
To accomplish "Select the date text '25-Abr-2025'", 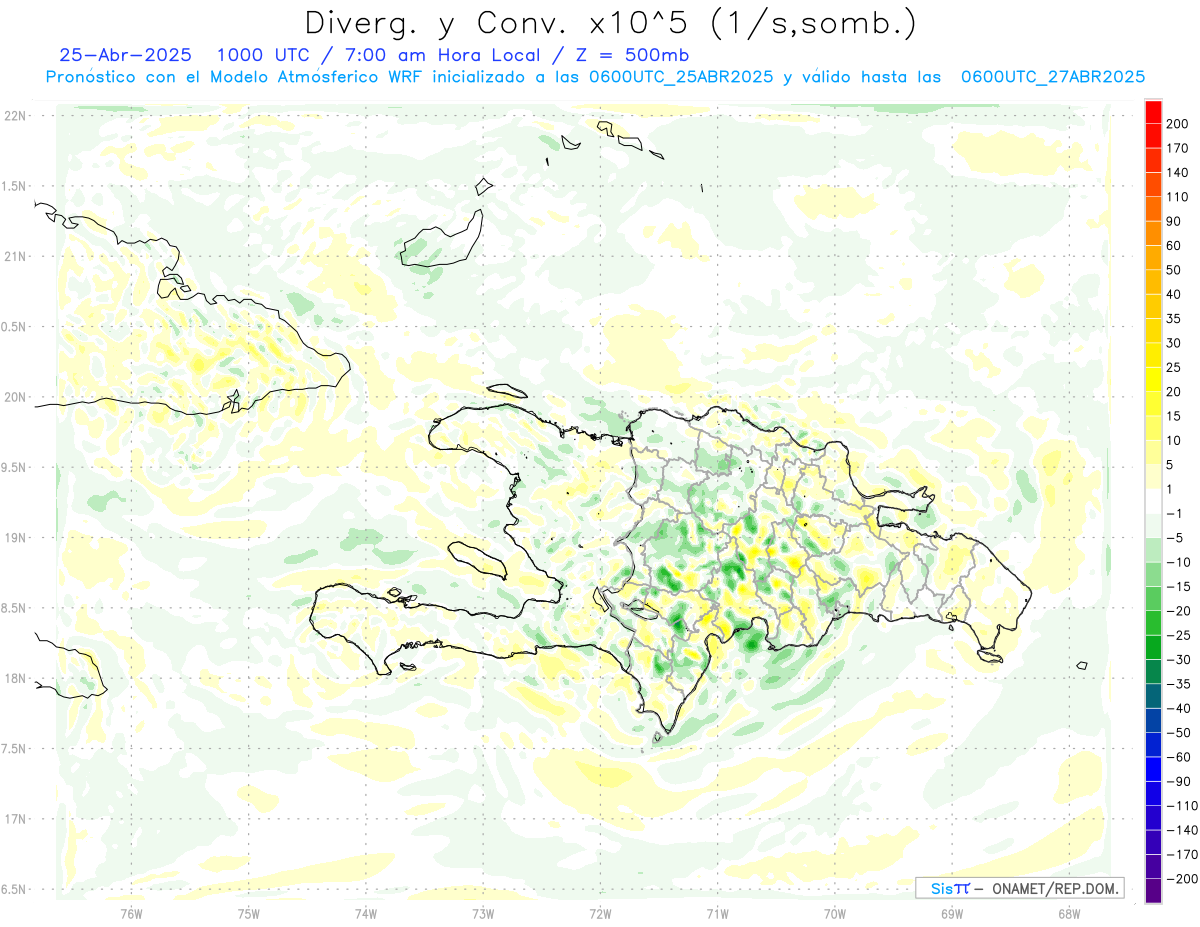I will pyautogui.click(x=125, y=56).
